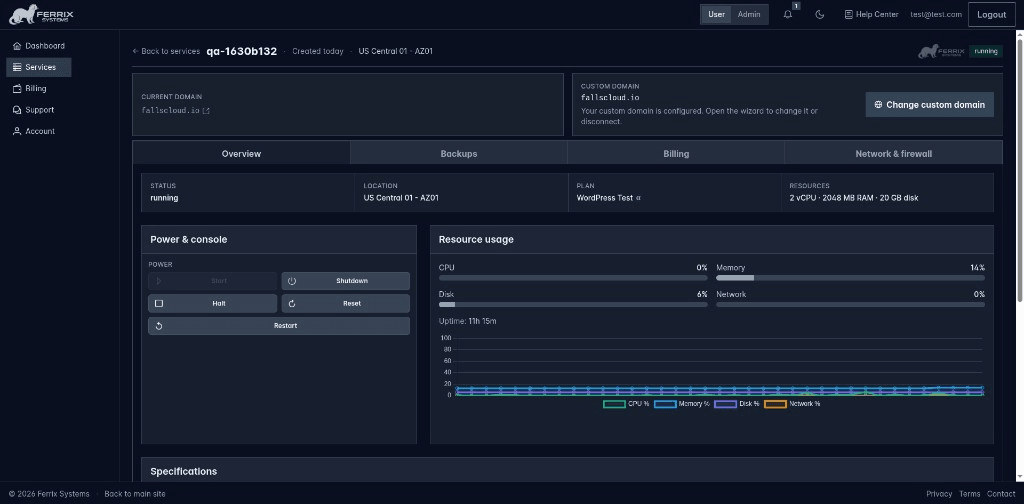Open the Overview tab
Screen dimensions: 1024x504
[x=241, y=154]
